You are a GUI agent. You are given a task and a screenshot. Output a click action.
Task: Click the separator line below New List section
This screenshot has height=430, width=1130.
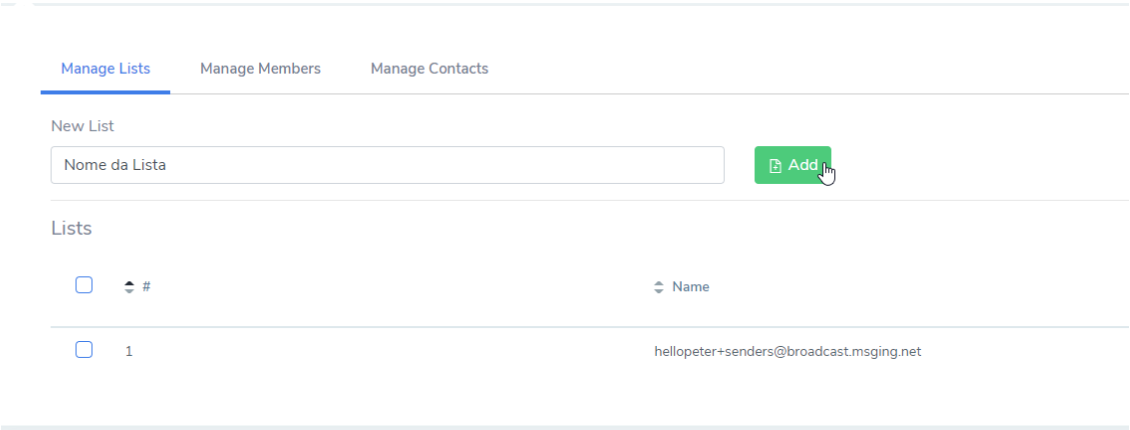click(590, 200)
